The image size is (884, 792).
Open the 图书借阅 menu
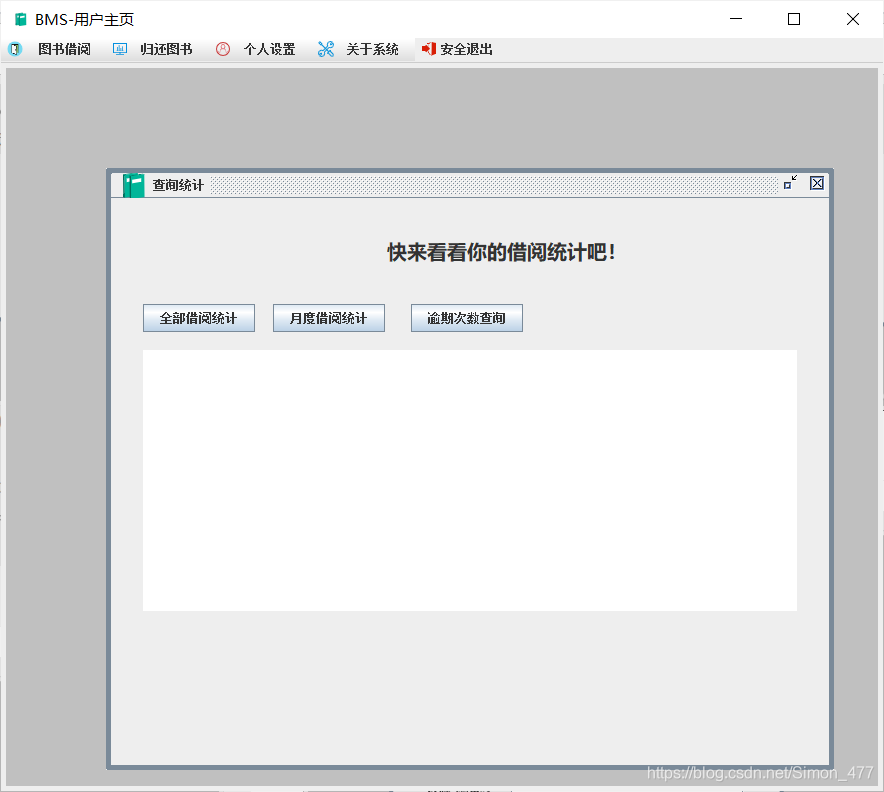(x=64, y=49)
